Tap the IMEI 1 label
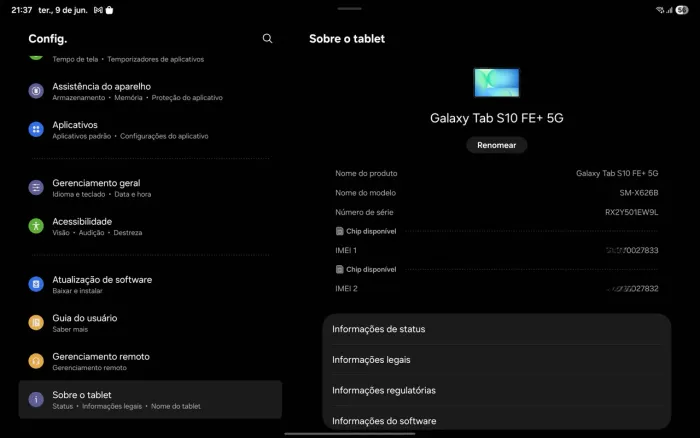 (x=346, y=250)
